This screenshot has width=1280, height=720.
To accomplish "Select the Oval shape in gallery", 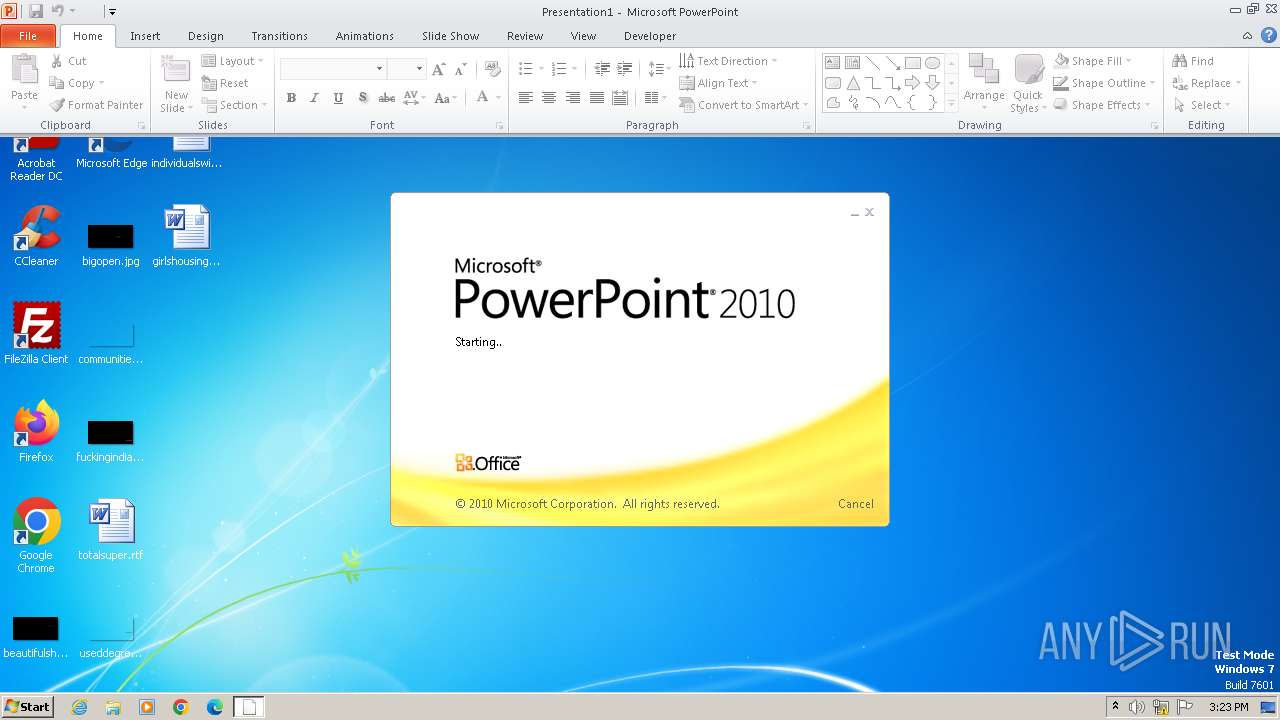I will point(932,63).
